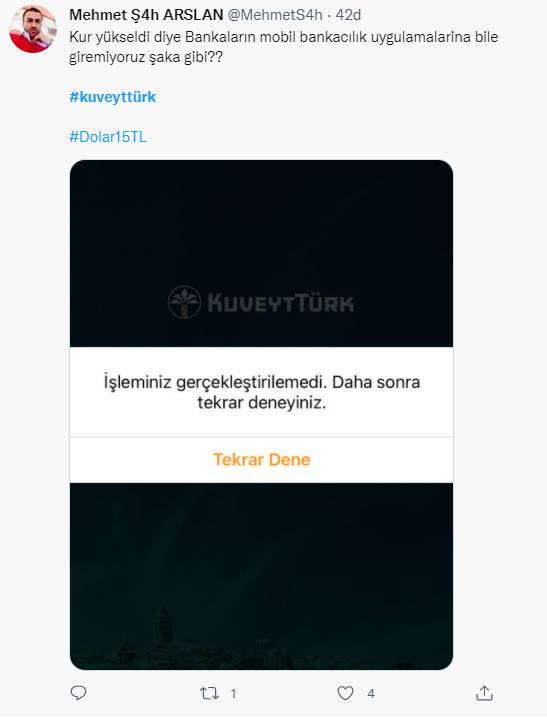Open the 42d timestamp link
Image resolution: width=547 pixels, height=717 pixels.
(349, 15)
